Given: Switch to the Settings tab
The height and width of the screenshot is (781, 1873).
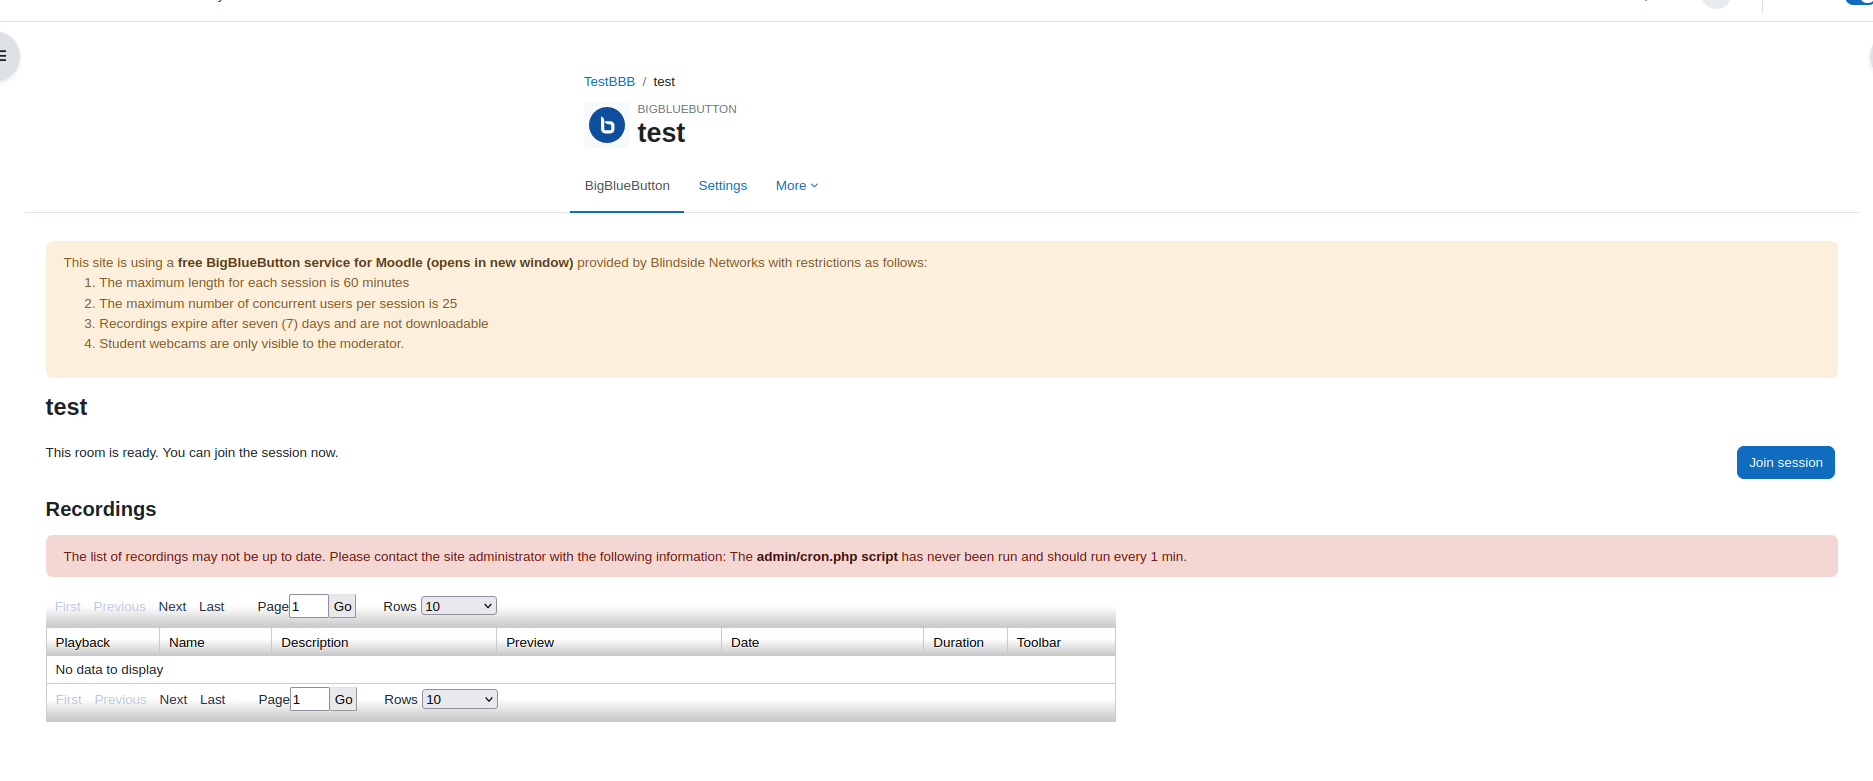Looking at the screenshot, I should tap(723, 186).
